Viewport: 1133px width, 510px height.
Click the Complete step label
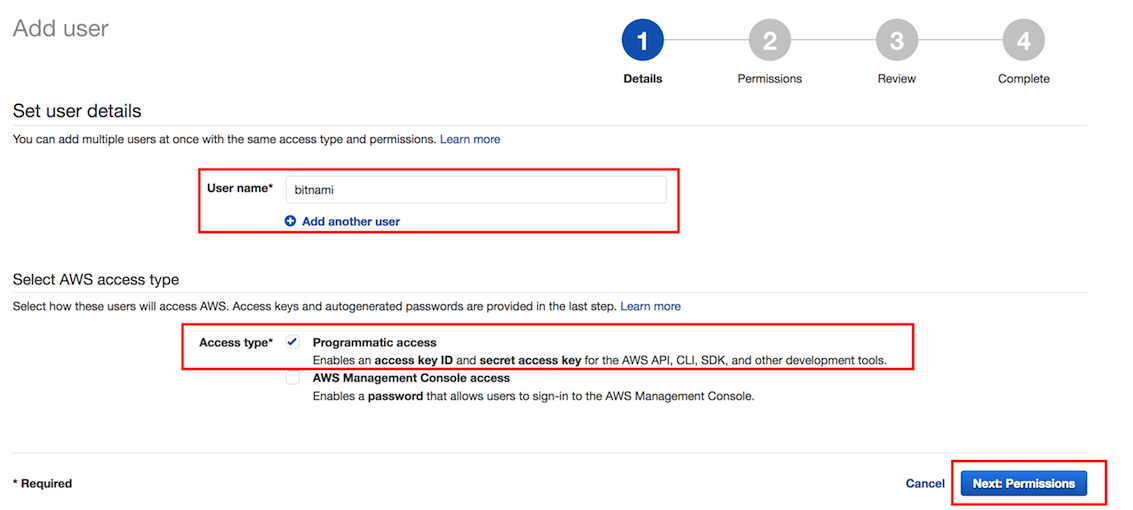[1023, 79]
